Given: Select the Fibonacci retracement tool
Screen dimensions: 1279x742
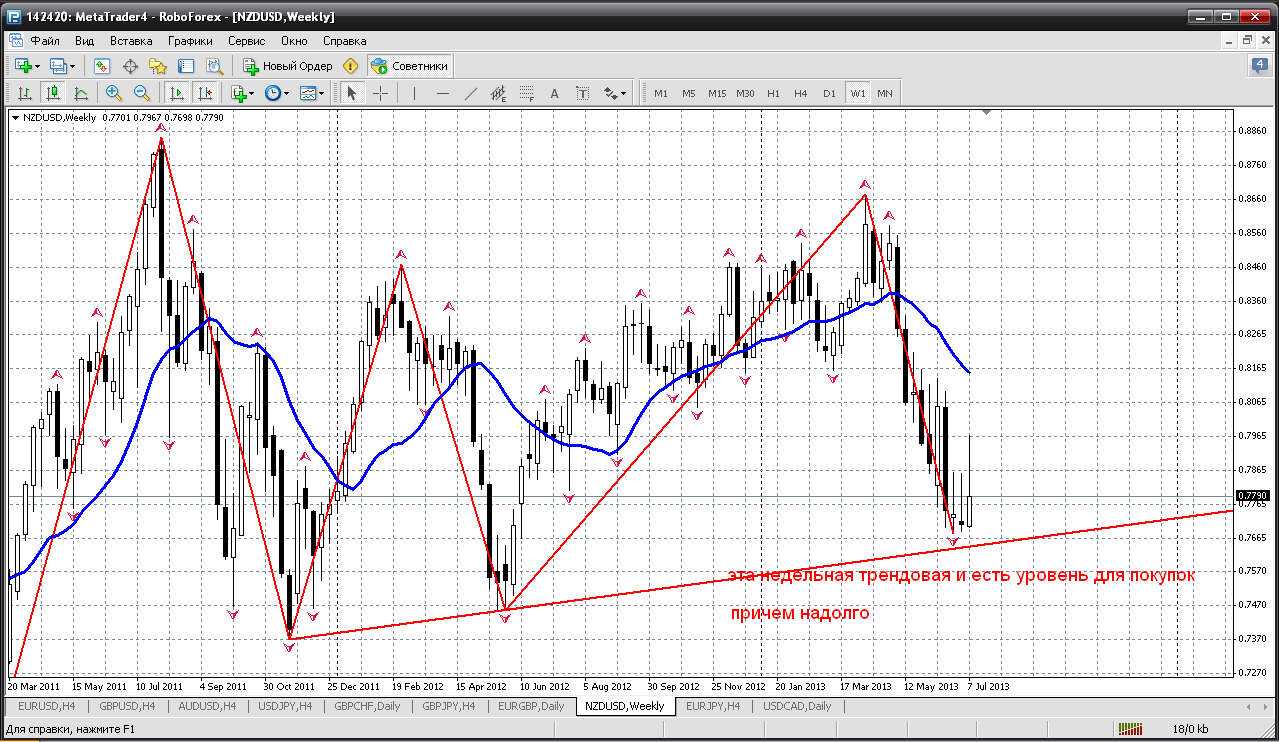Looking at the screenshot, I should pyautogui.click(x=527, y=93).
